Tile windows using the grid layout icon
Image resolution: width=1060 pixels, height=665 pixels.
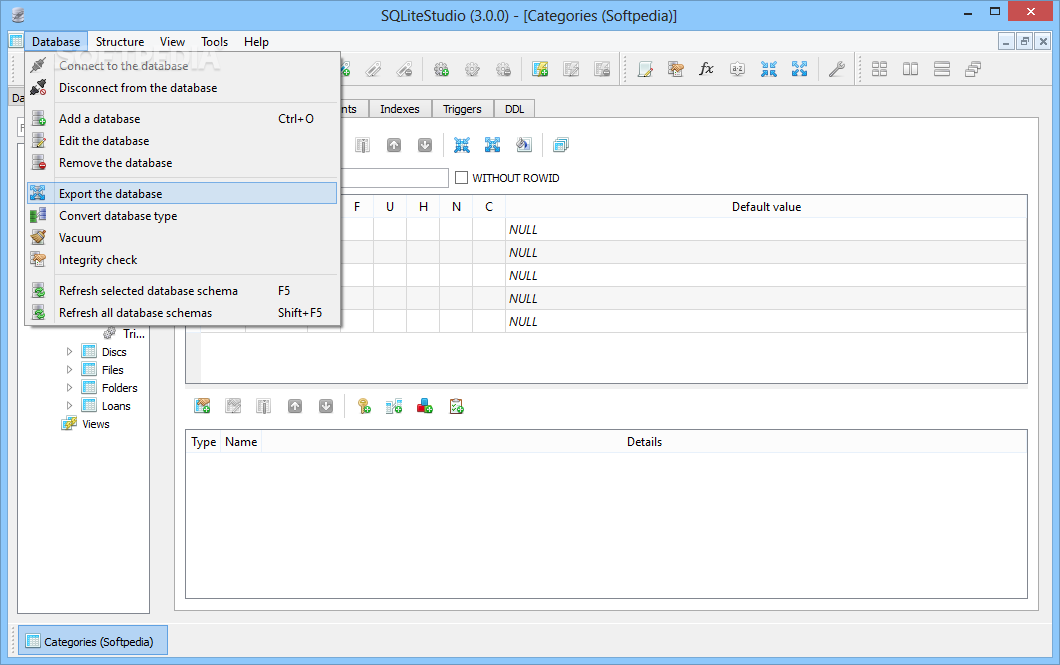[880, 69]
